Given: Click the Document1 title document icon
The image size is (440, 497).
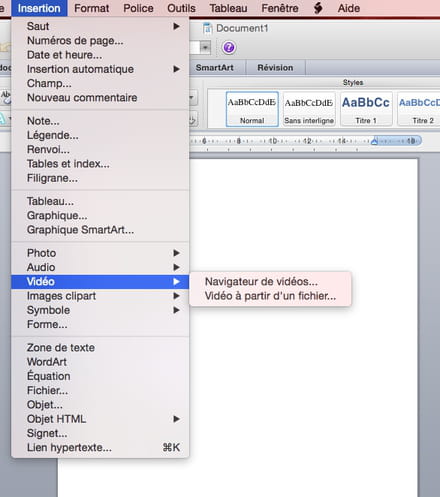Looking at the screenshot, I should [x=207, y=28].
